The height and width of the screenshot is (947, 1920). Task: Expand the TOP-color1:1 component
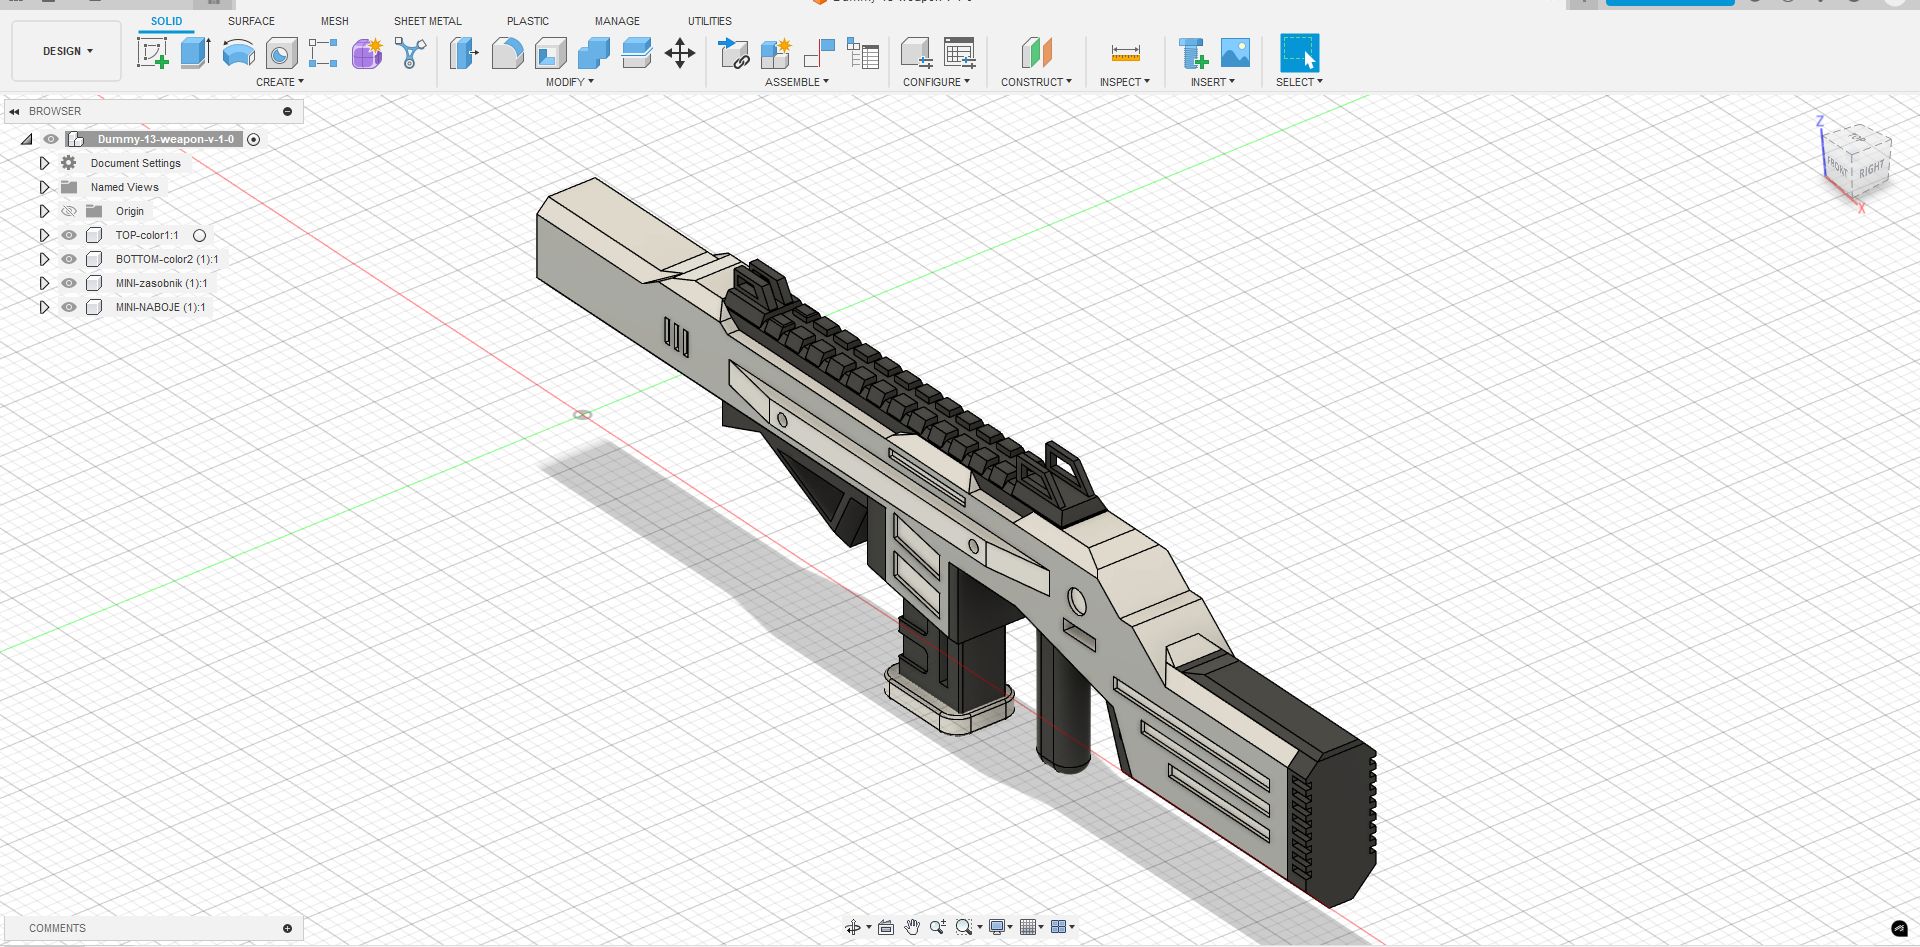[x=44, y=235]
